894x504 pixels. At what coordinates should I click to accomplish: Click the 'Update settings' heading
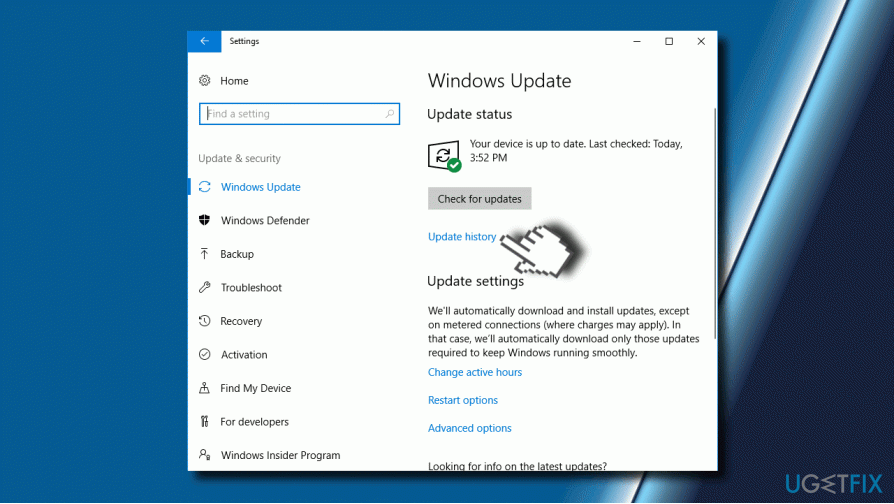pos(476,281)
